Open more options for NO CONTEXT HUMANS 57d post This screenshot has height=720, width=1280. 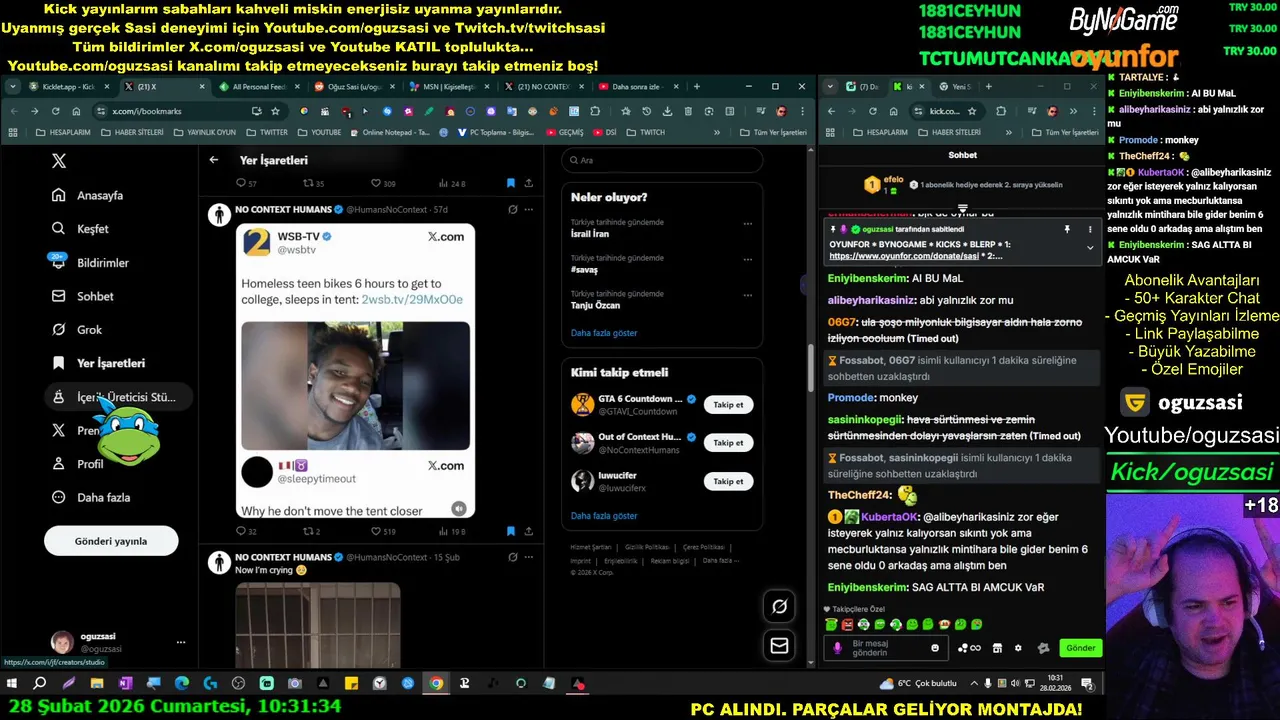[529, 209]
